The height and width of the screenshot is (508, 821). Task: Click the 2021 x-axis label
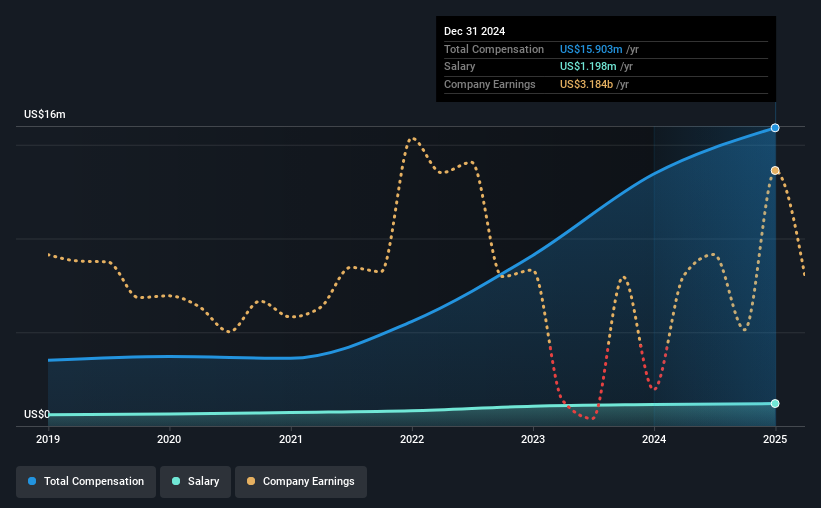pyautogui.click(x=291, y=439)
